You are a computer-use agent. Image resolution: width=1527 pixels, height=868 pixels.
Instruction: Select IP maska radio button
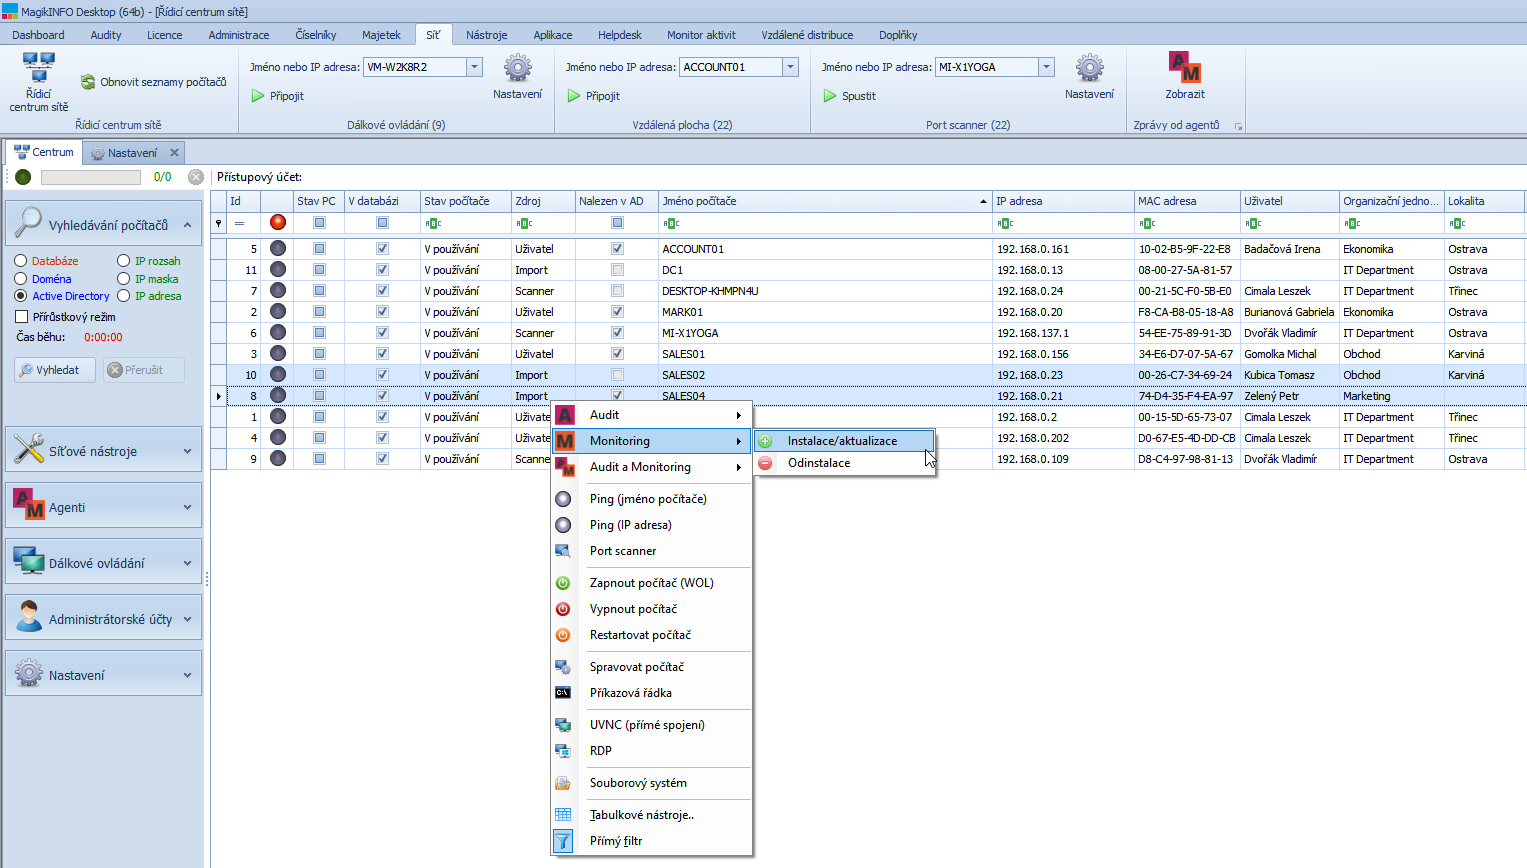[124, 279]
